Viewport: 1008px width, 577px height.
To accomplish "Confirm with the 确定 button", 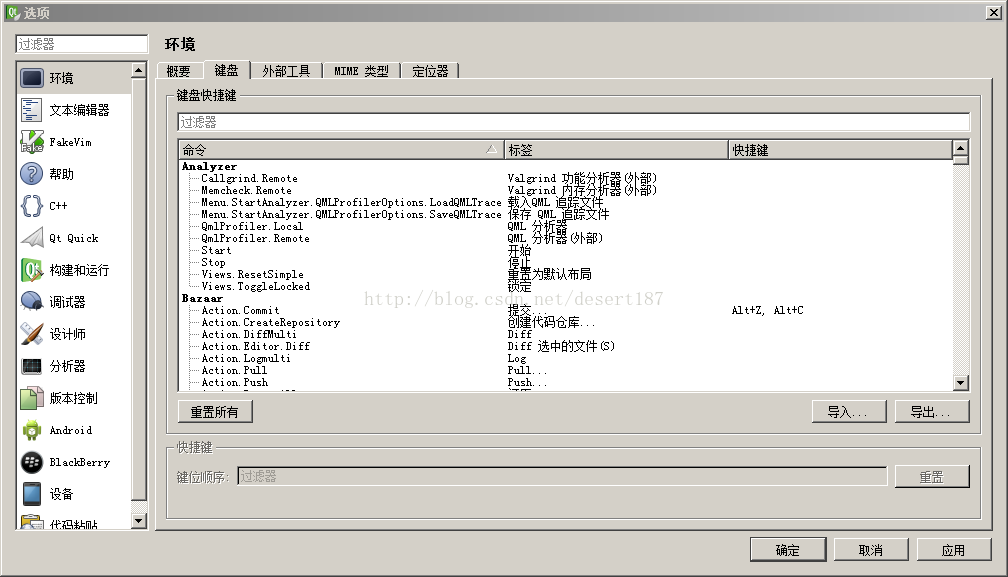I will pyautogui.click(x=788, y=550).
